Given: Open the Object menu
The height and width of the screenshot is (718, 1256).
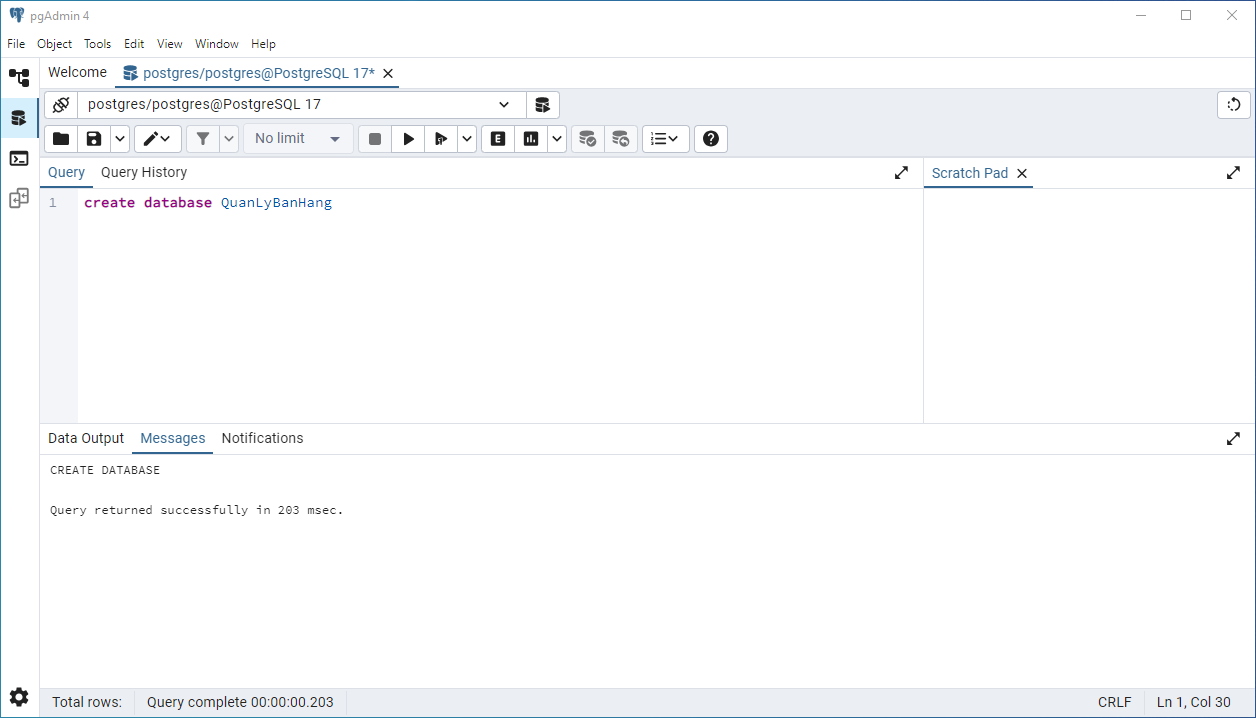Looking at the screenshot, I should click(x=54, y=44).
